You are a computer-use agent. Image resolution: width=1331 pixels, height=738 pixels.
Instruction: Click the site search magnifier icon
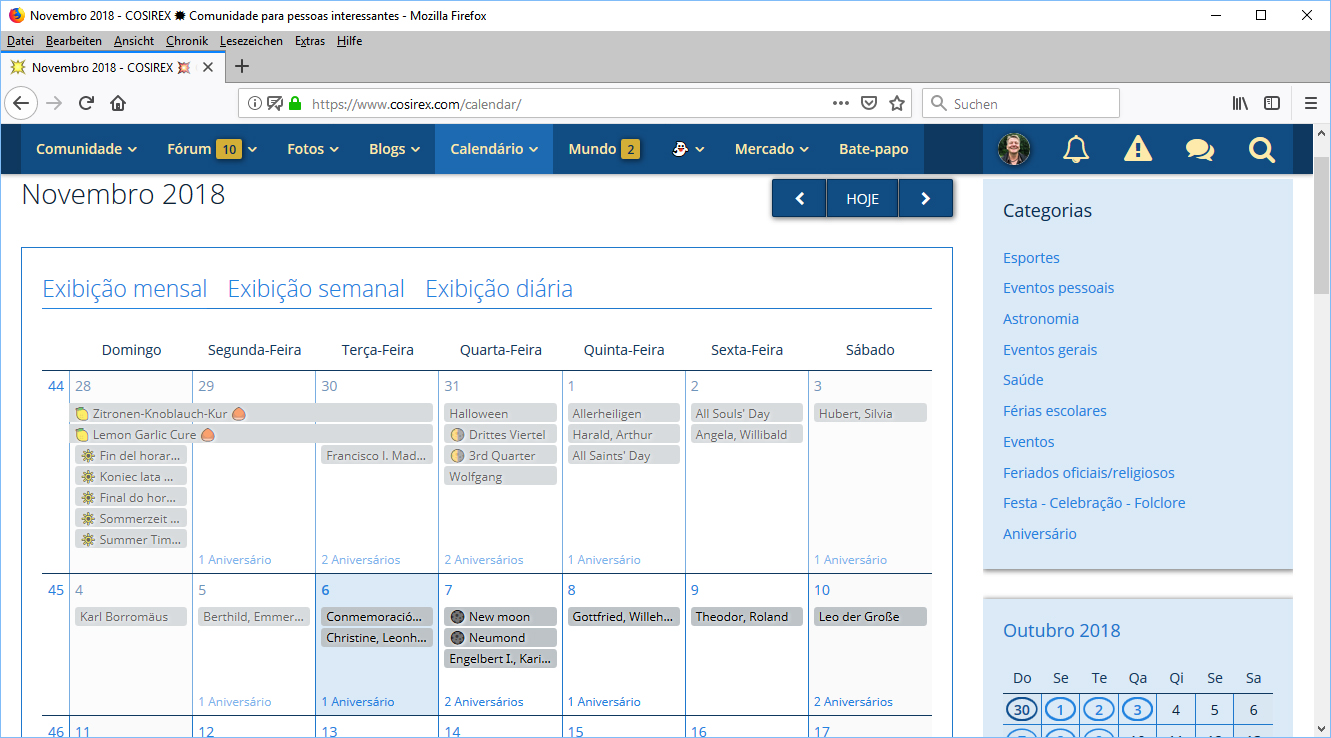(x=1262, y=149)
